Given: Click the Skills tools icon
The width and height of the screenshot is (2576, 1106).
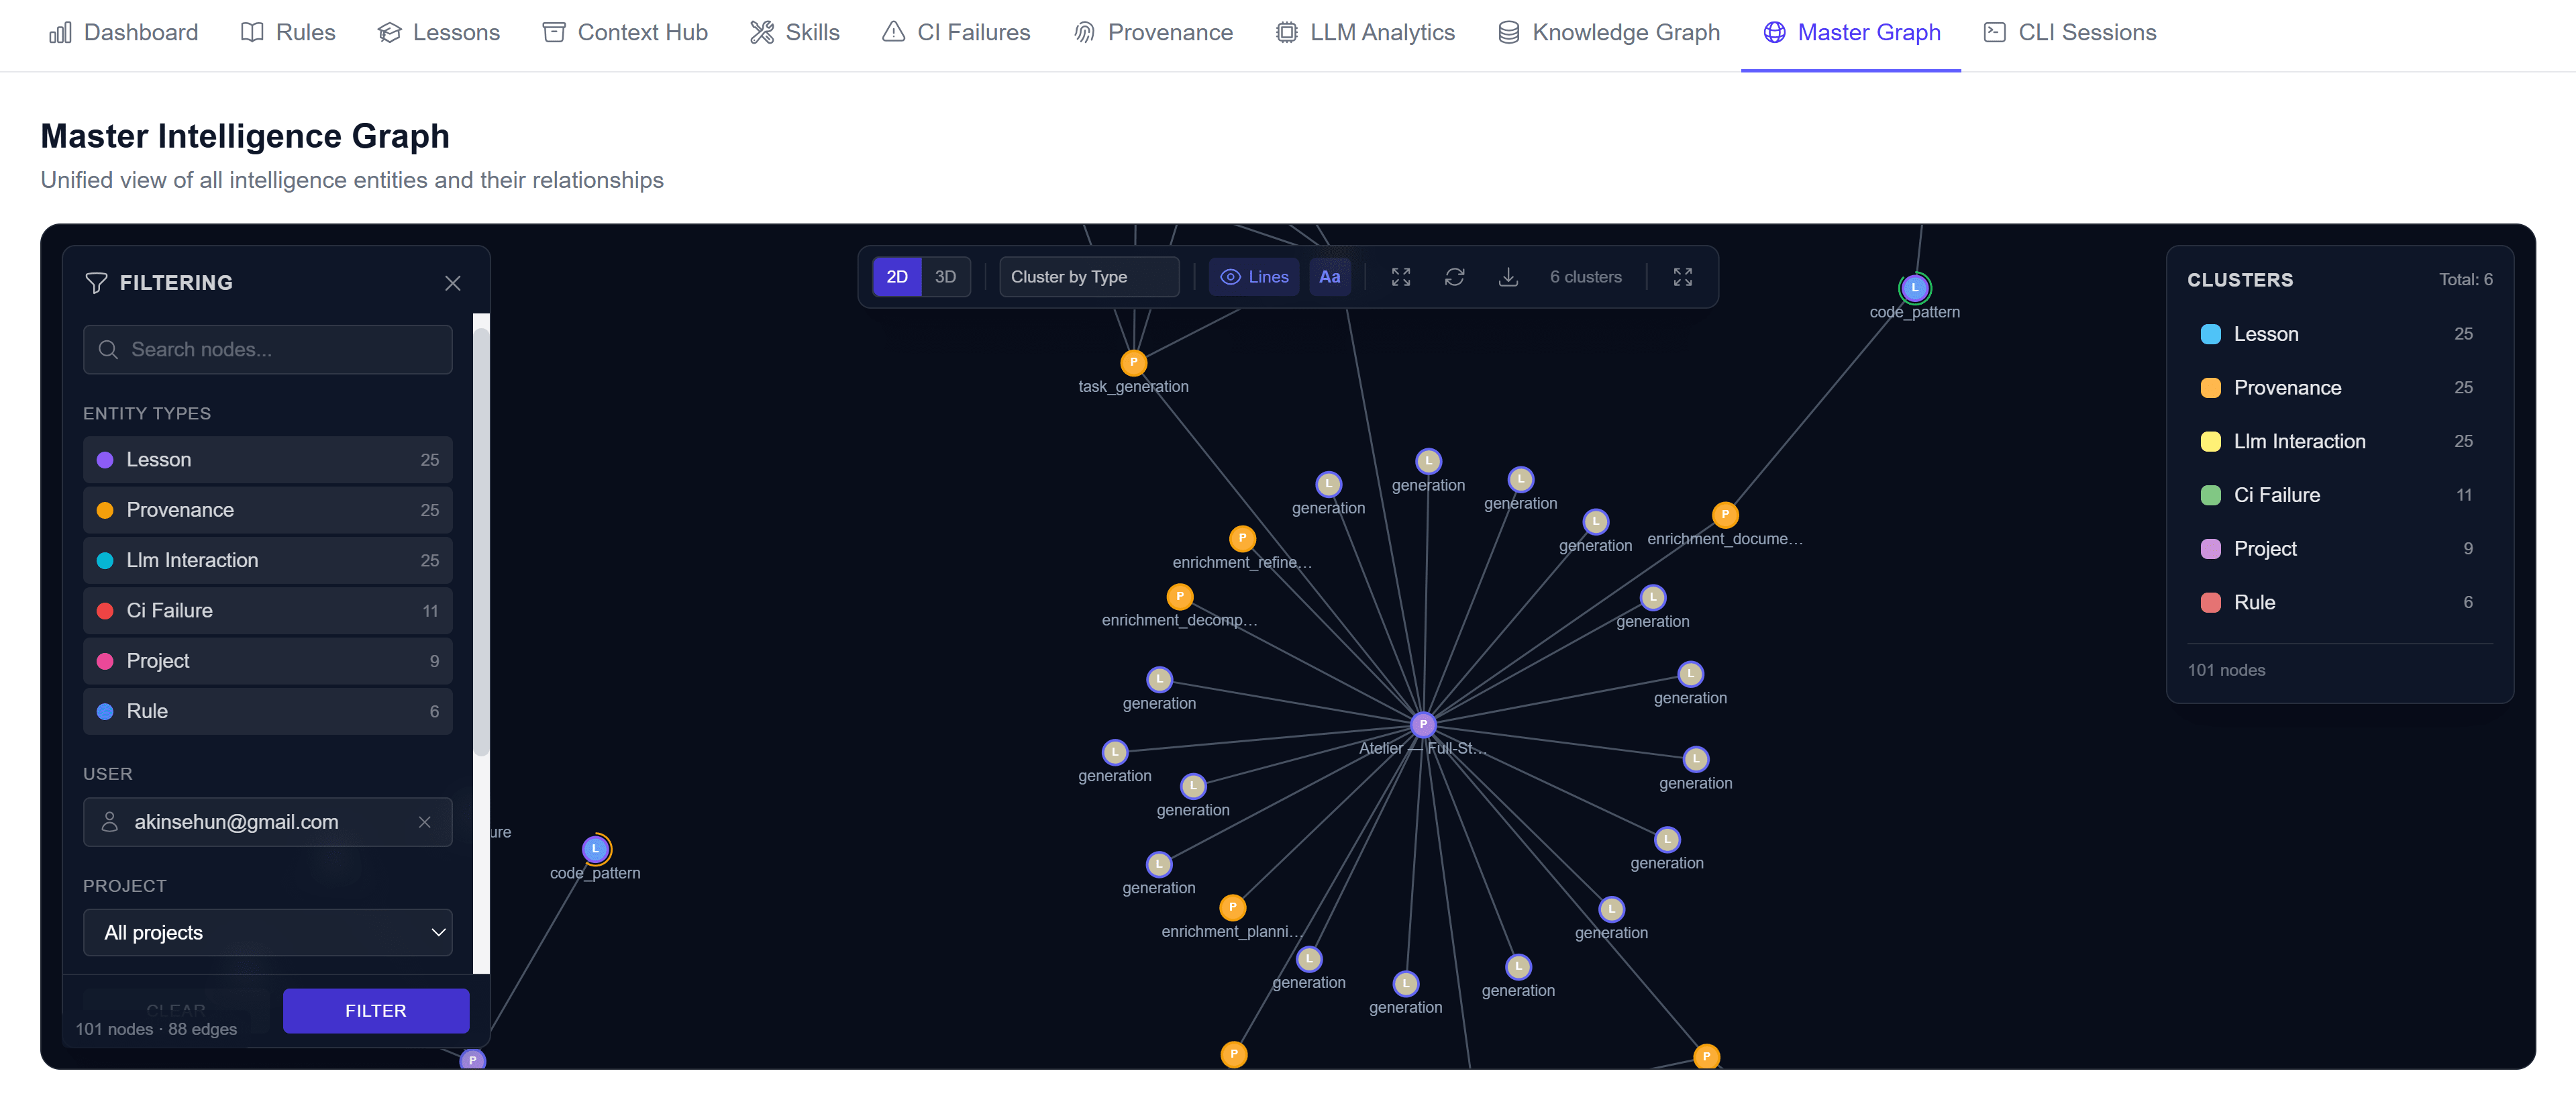Looking at the screenshot, I should click(x=762, y=32).
